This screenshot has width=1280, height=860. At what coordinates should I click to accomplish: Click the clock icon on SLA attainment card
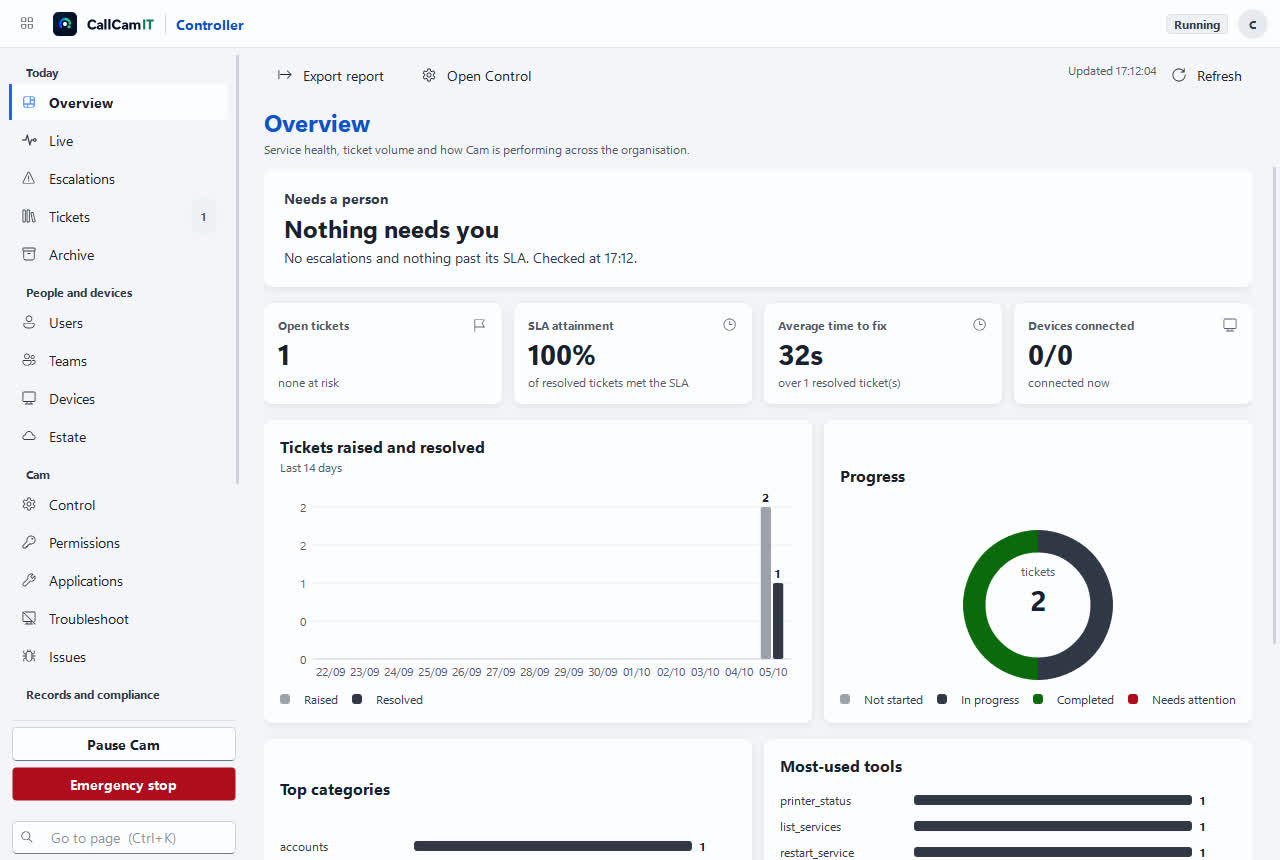click(730, 325)
